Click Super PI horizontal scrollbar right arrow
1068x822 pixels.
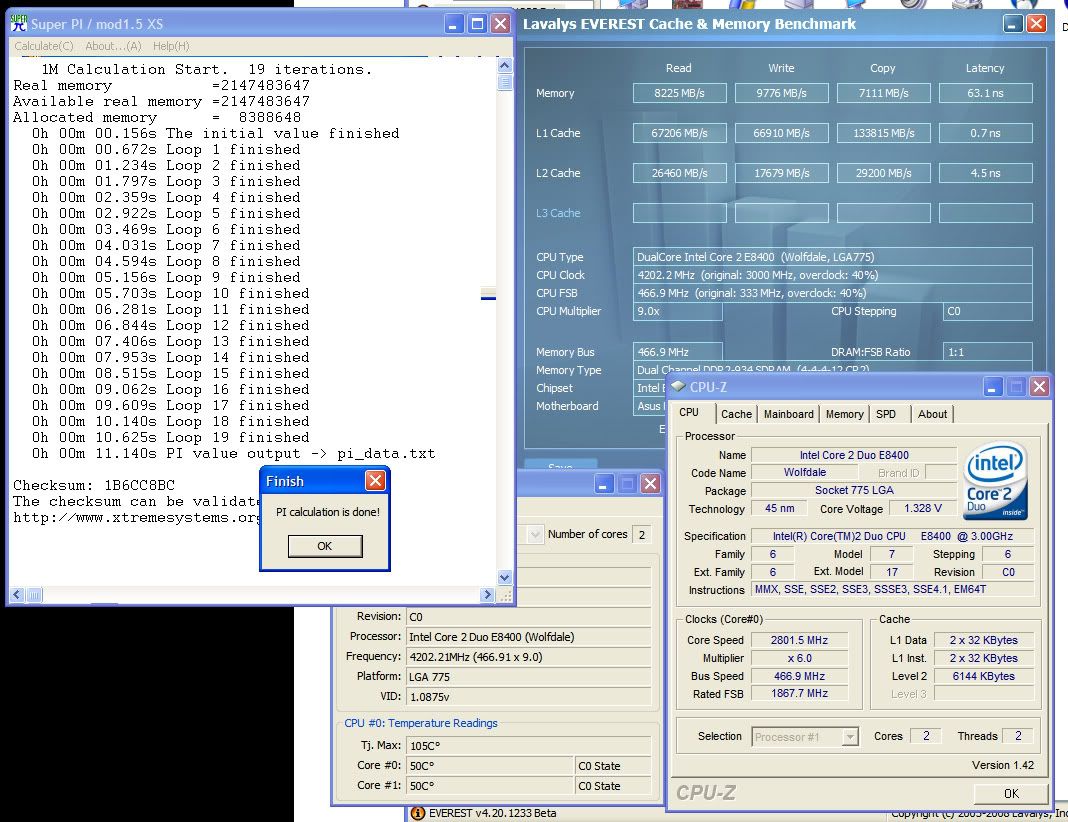tap(487, 595)
